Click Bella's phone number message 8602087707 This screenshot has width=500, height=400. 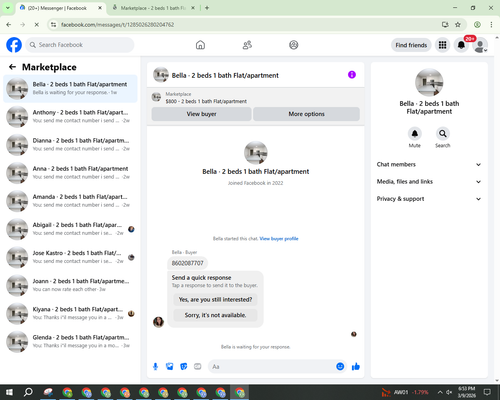[x=187, y=263]
